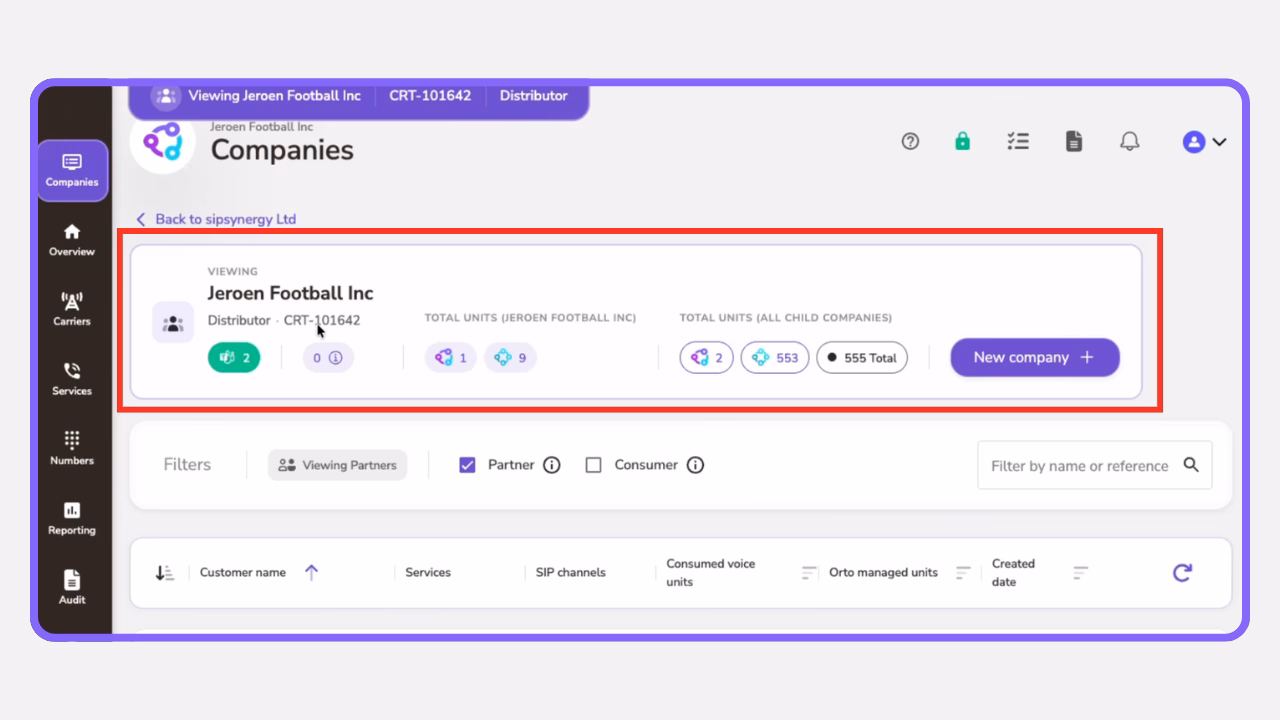Screen dimensions: 1280x720
Task: Click the SIP channels column header
Action: 571,573
